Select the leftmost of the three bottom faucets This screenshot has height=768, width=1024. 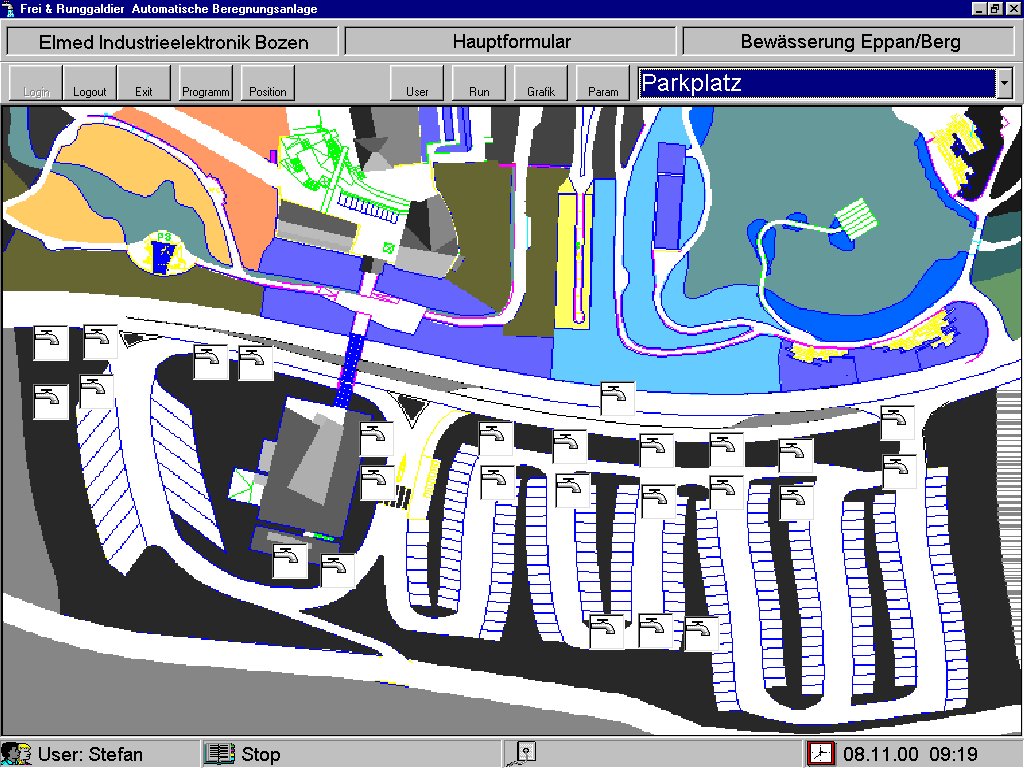tap(606, 631)
